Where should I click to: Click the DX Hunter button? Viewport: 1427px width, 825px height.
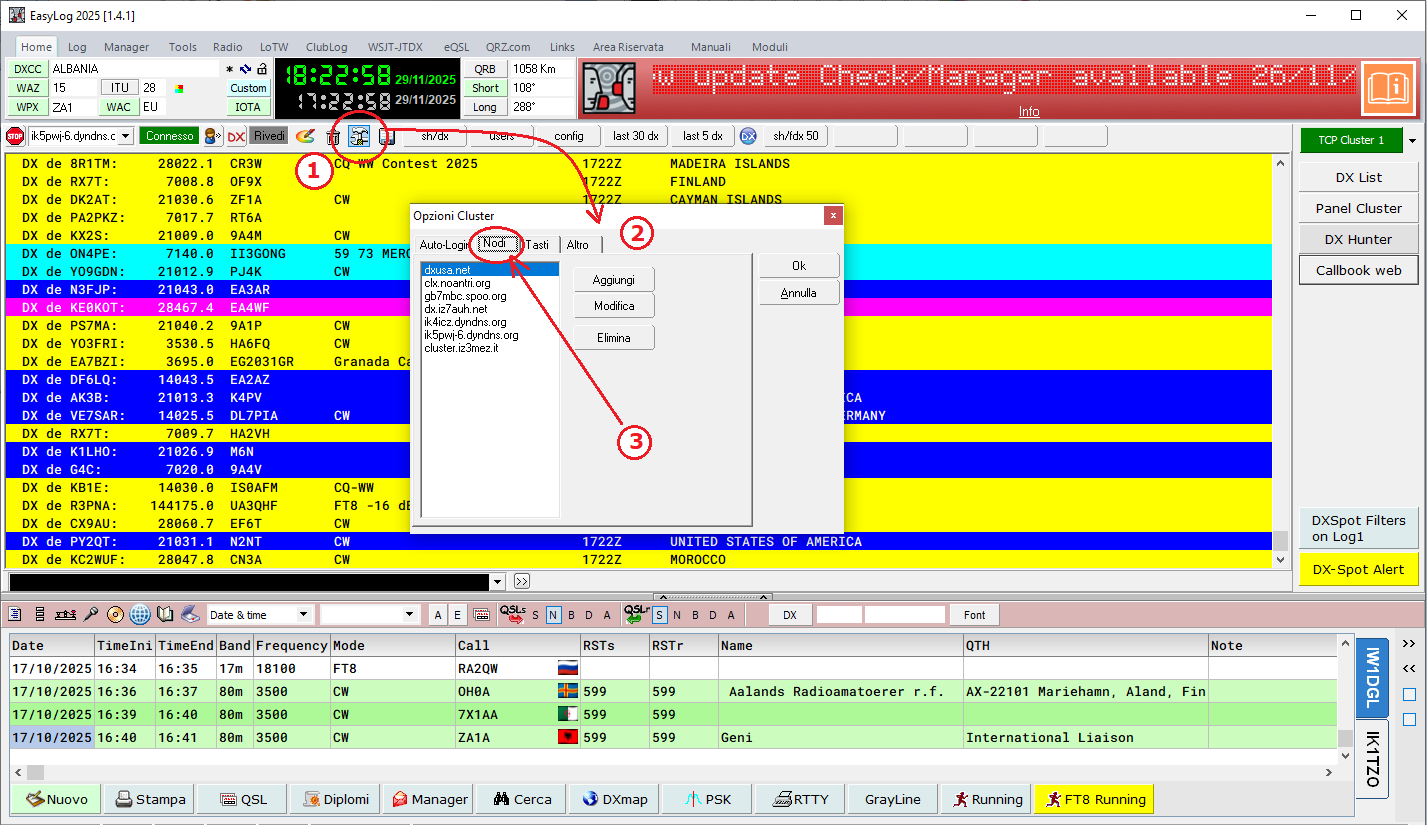(1358, 239)
